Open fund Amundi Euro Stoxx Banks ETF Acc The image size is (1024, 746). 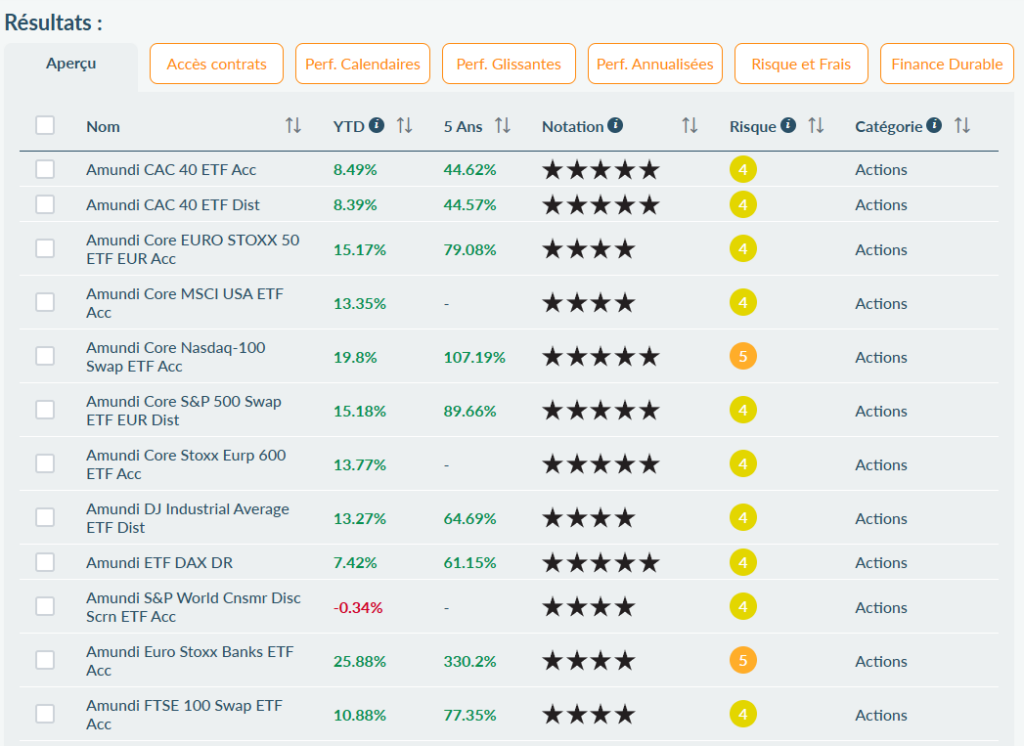[x=190, y=660]
